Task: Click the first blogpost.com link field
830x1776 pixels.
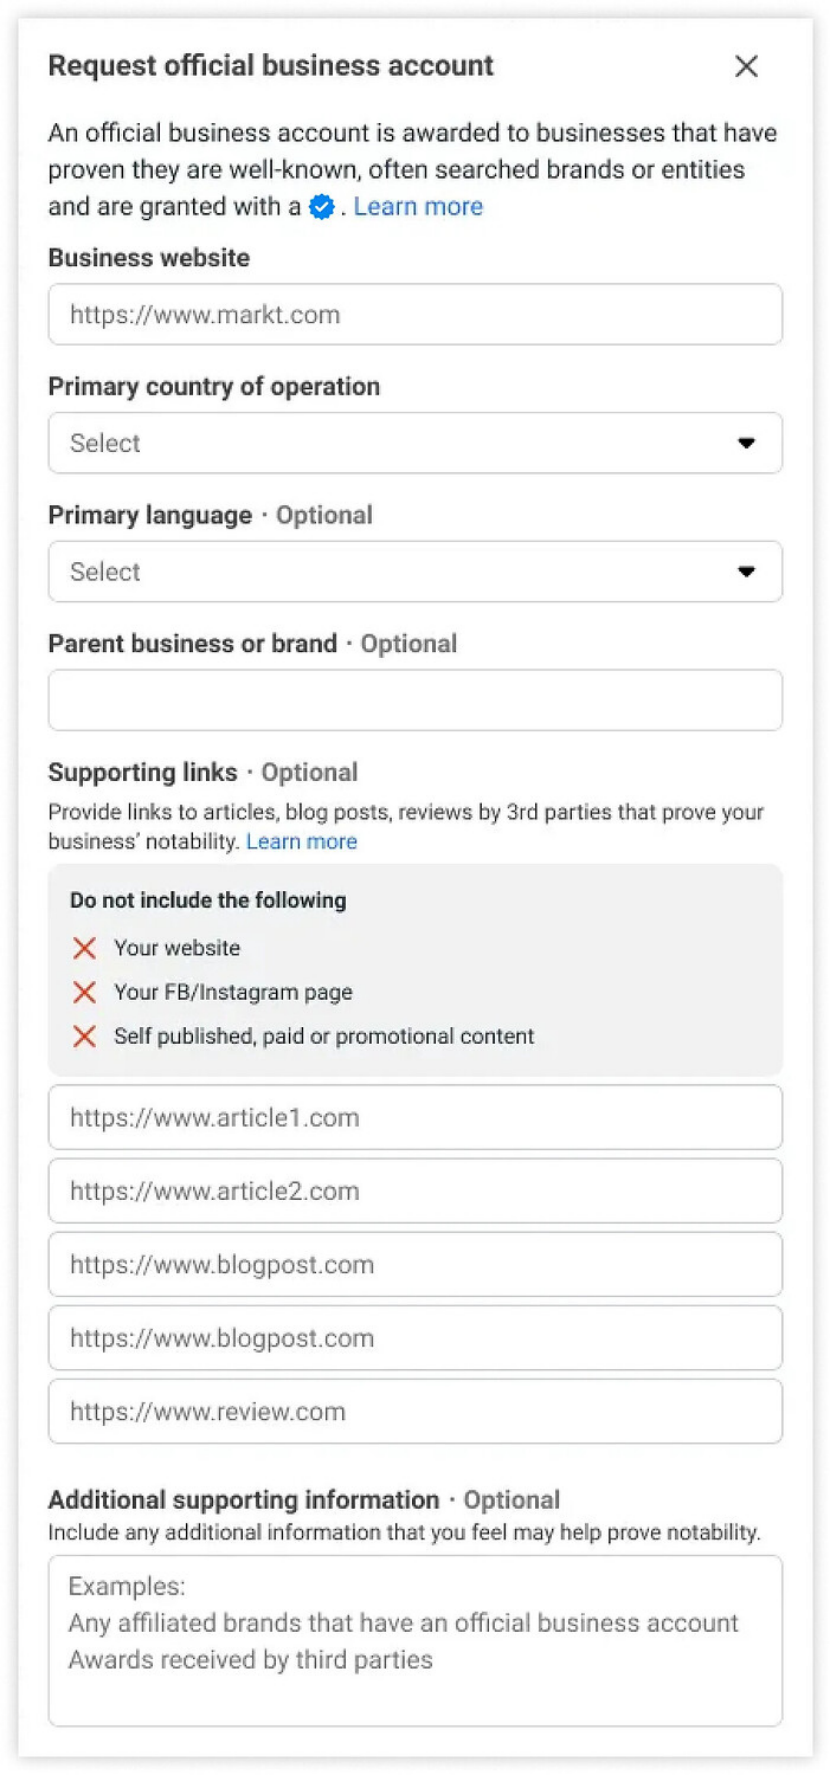Action: point(415,1265)
